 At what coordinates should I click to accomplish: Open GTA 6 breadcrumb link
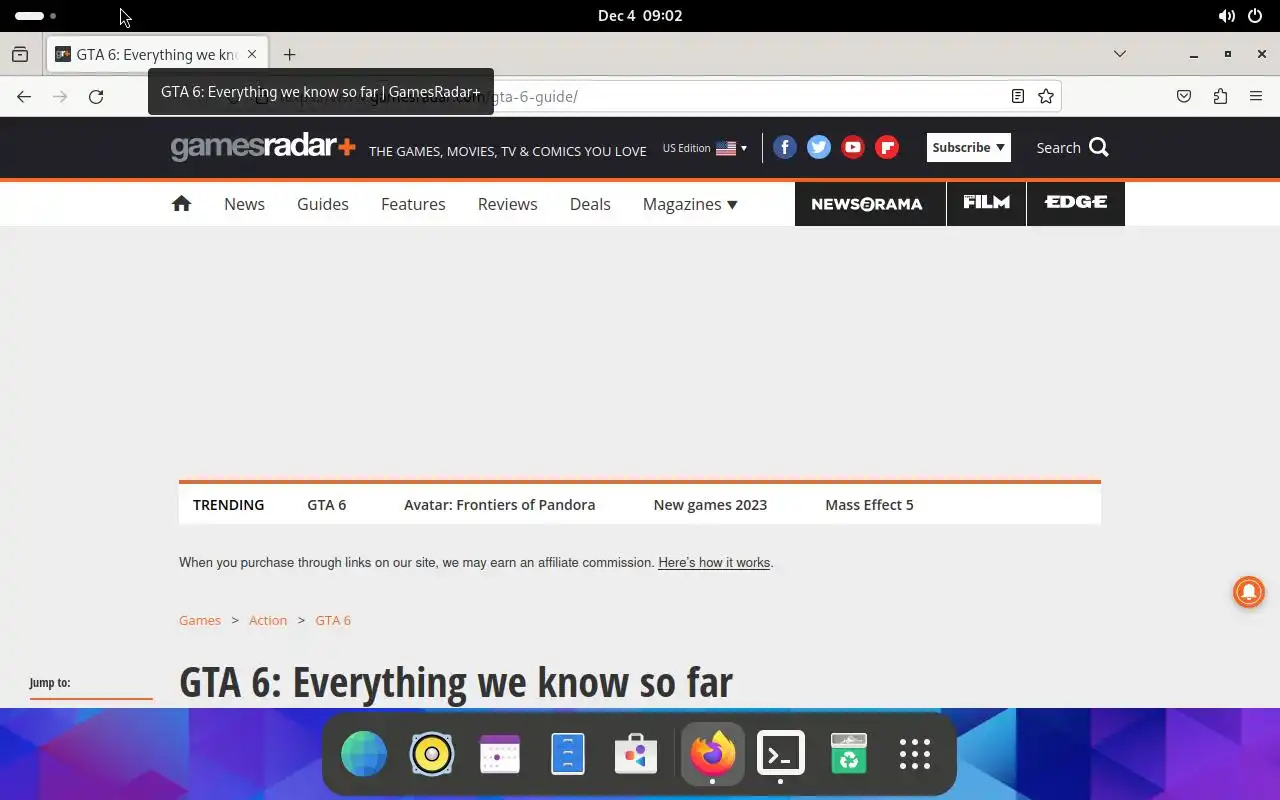click(x=333, y=620)
